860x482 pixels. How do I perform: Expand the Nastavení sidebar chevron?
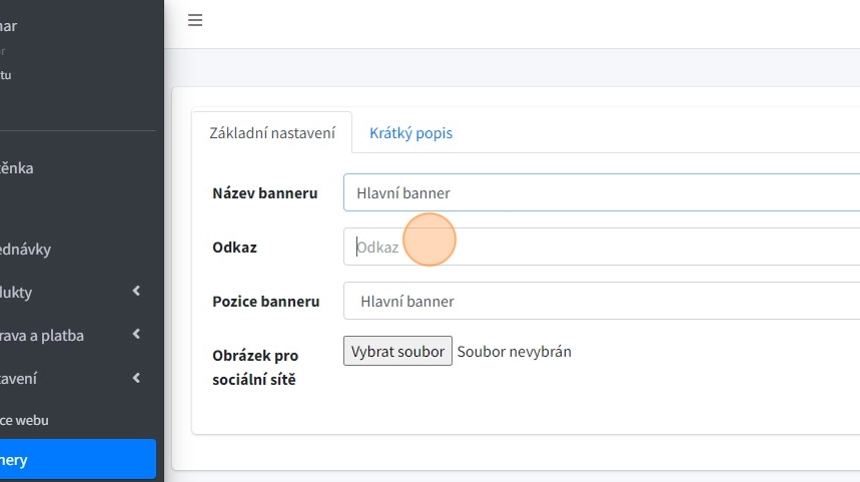(136, 378)
